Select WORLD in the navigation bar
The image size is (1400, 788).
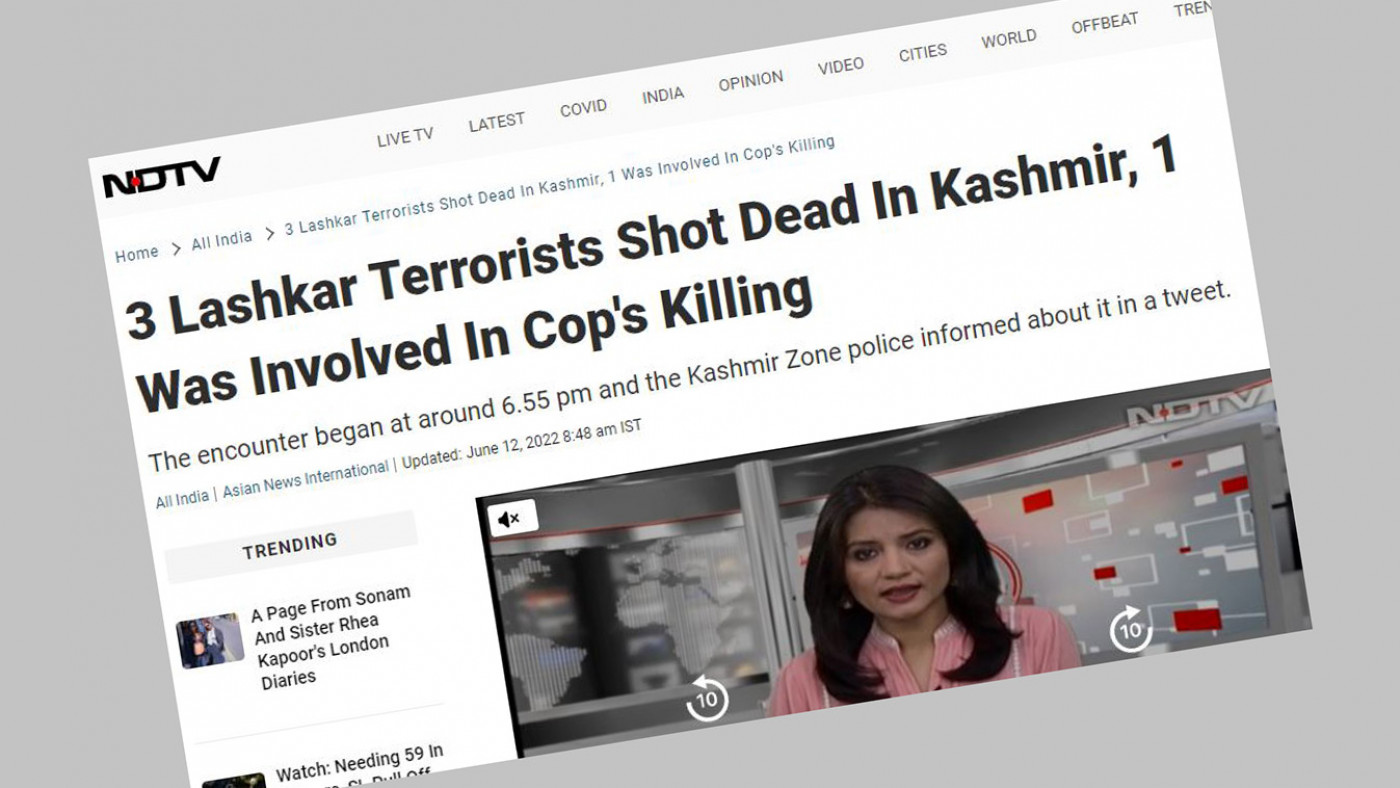[1009, 39]
